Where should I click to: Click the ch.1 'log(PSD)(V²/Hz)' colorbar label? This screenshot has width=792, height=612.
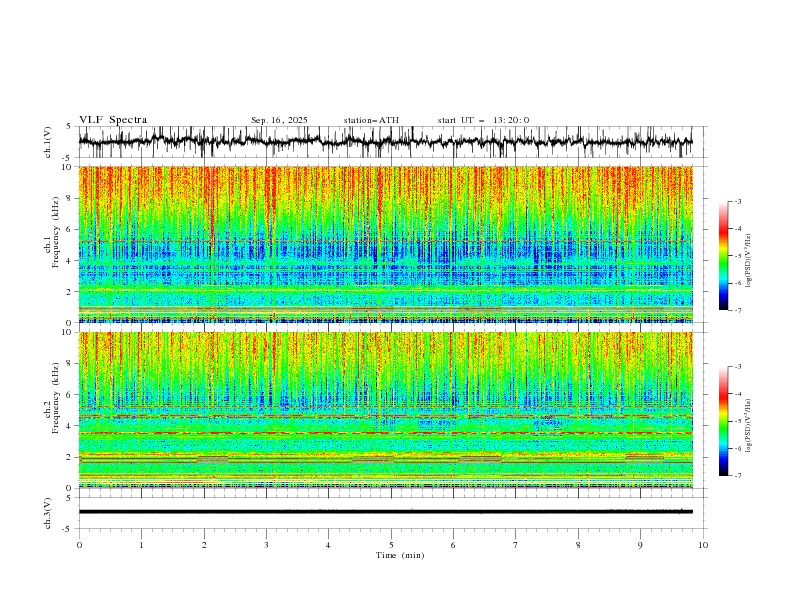pyautogui.click(x=749, y=261)
